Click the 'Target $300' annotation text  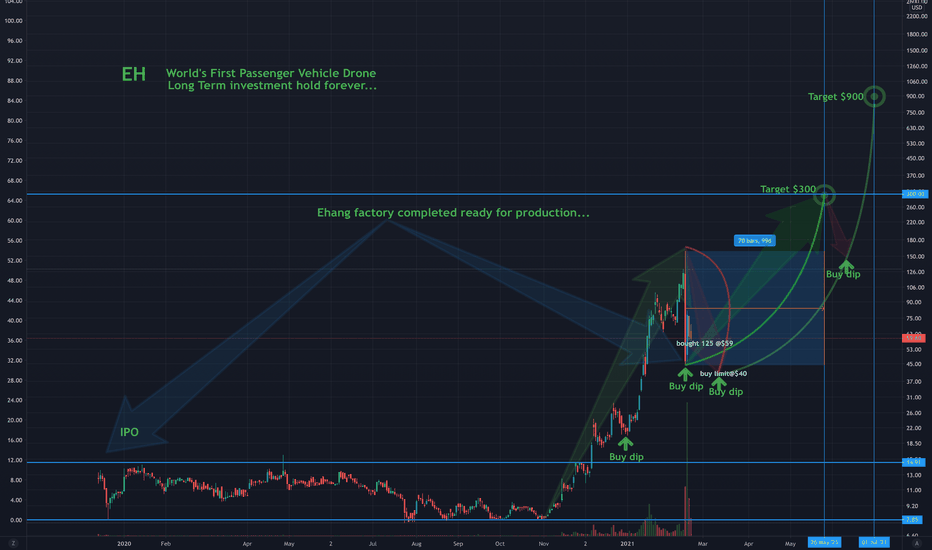(x=788, y=189)
